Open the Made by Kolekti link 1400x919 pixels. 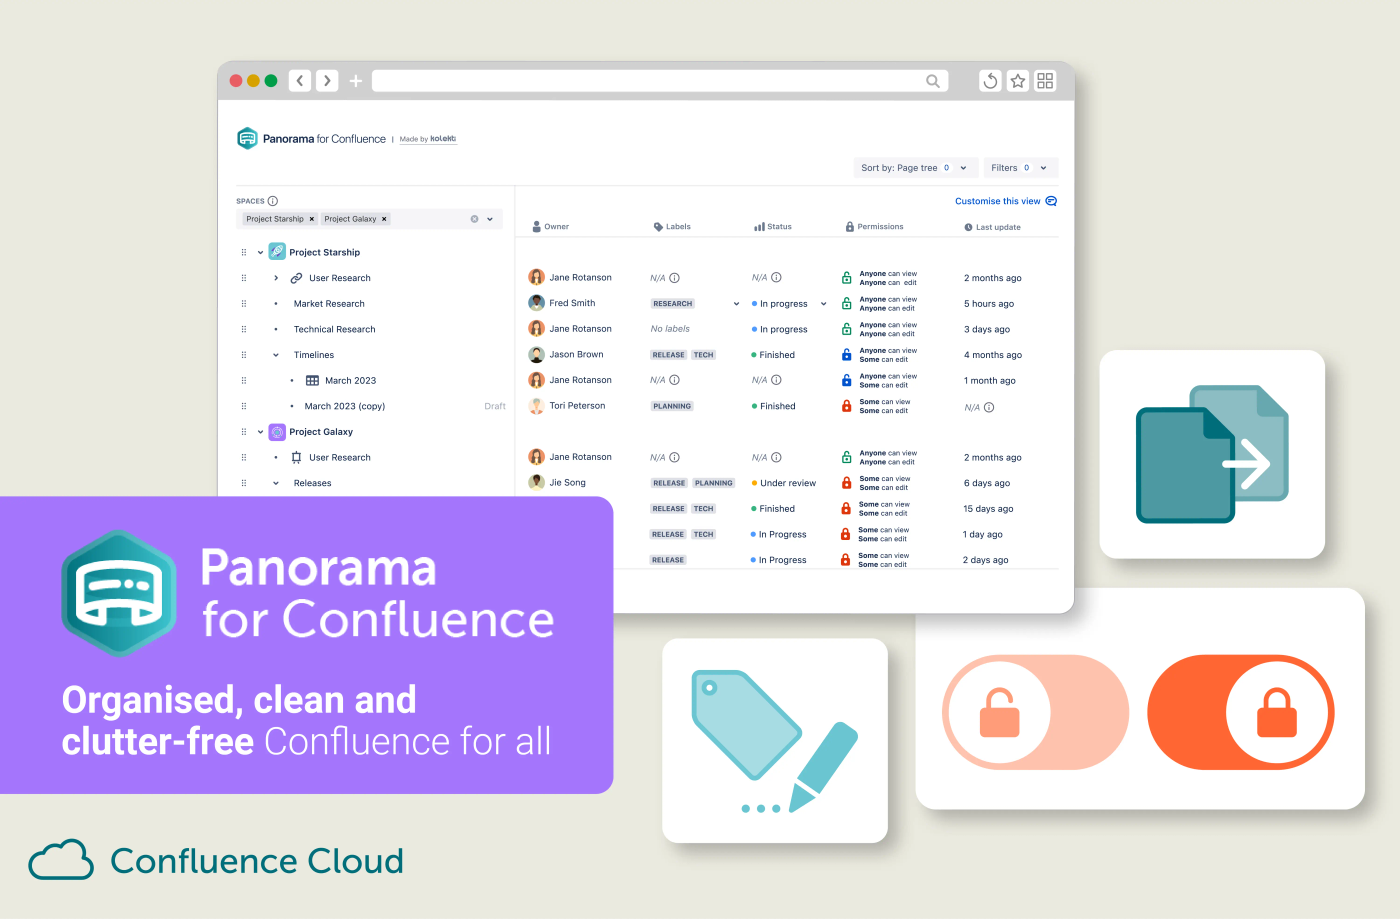click(428, 139)
